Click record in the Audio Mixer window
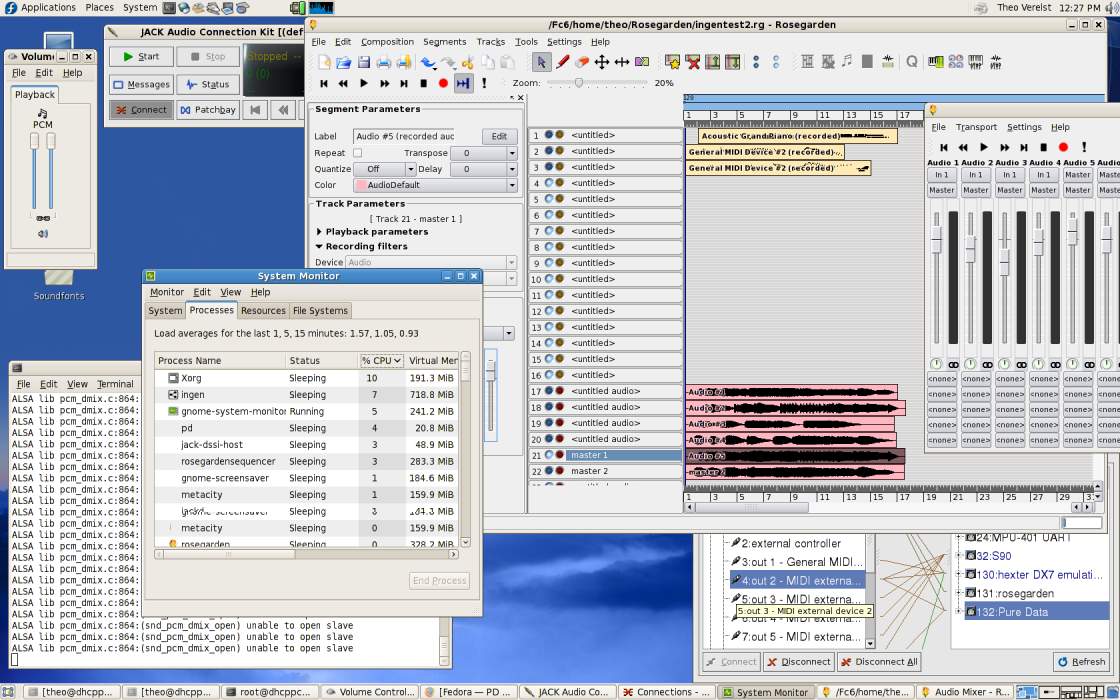The width and height of the screenshot is (1120, 700). (x=1063, y=147)
